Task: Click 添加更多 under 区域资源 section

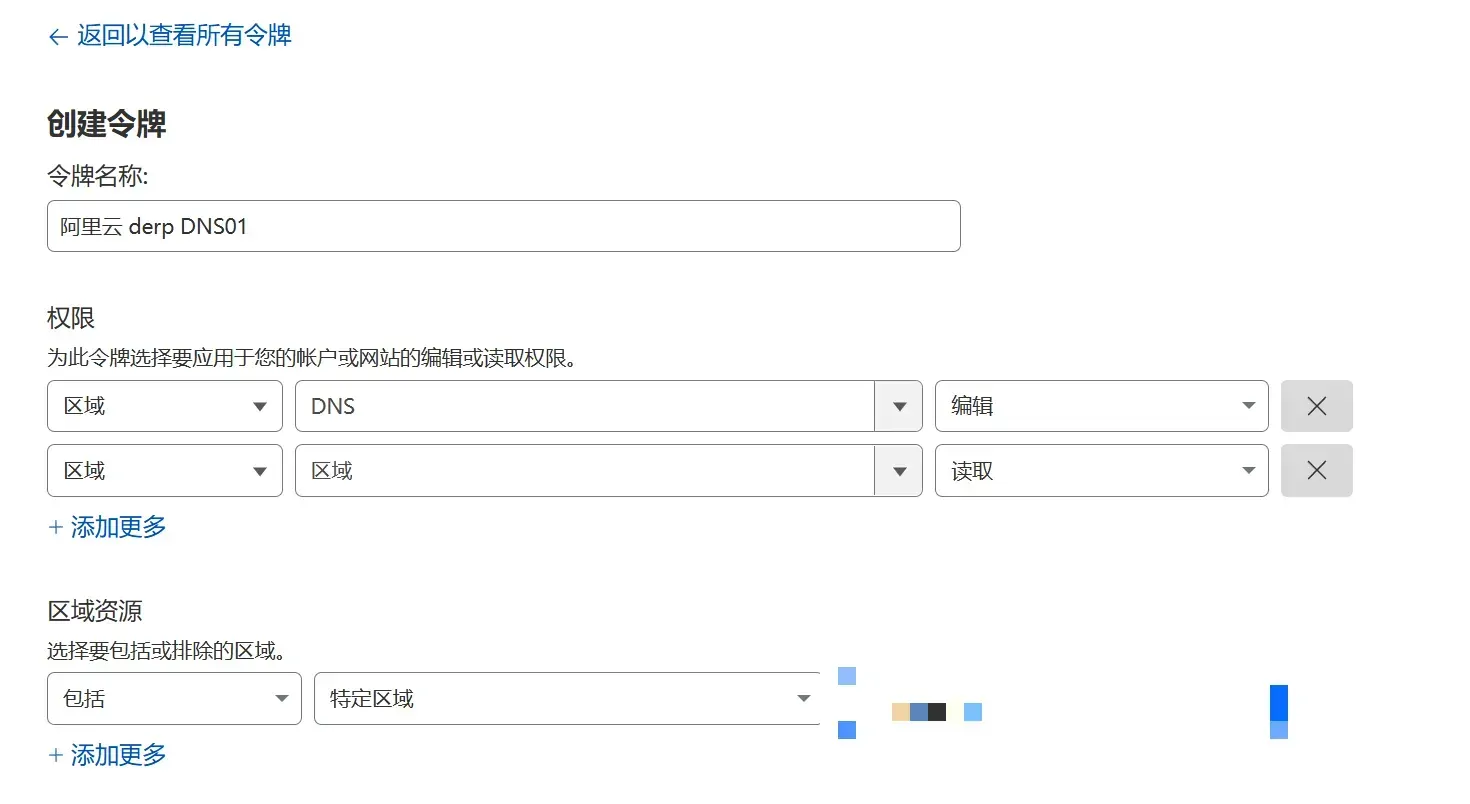Action: (x=108, y=755)
